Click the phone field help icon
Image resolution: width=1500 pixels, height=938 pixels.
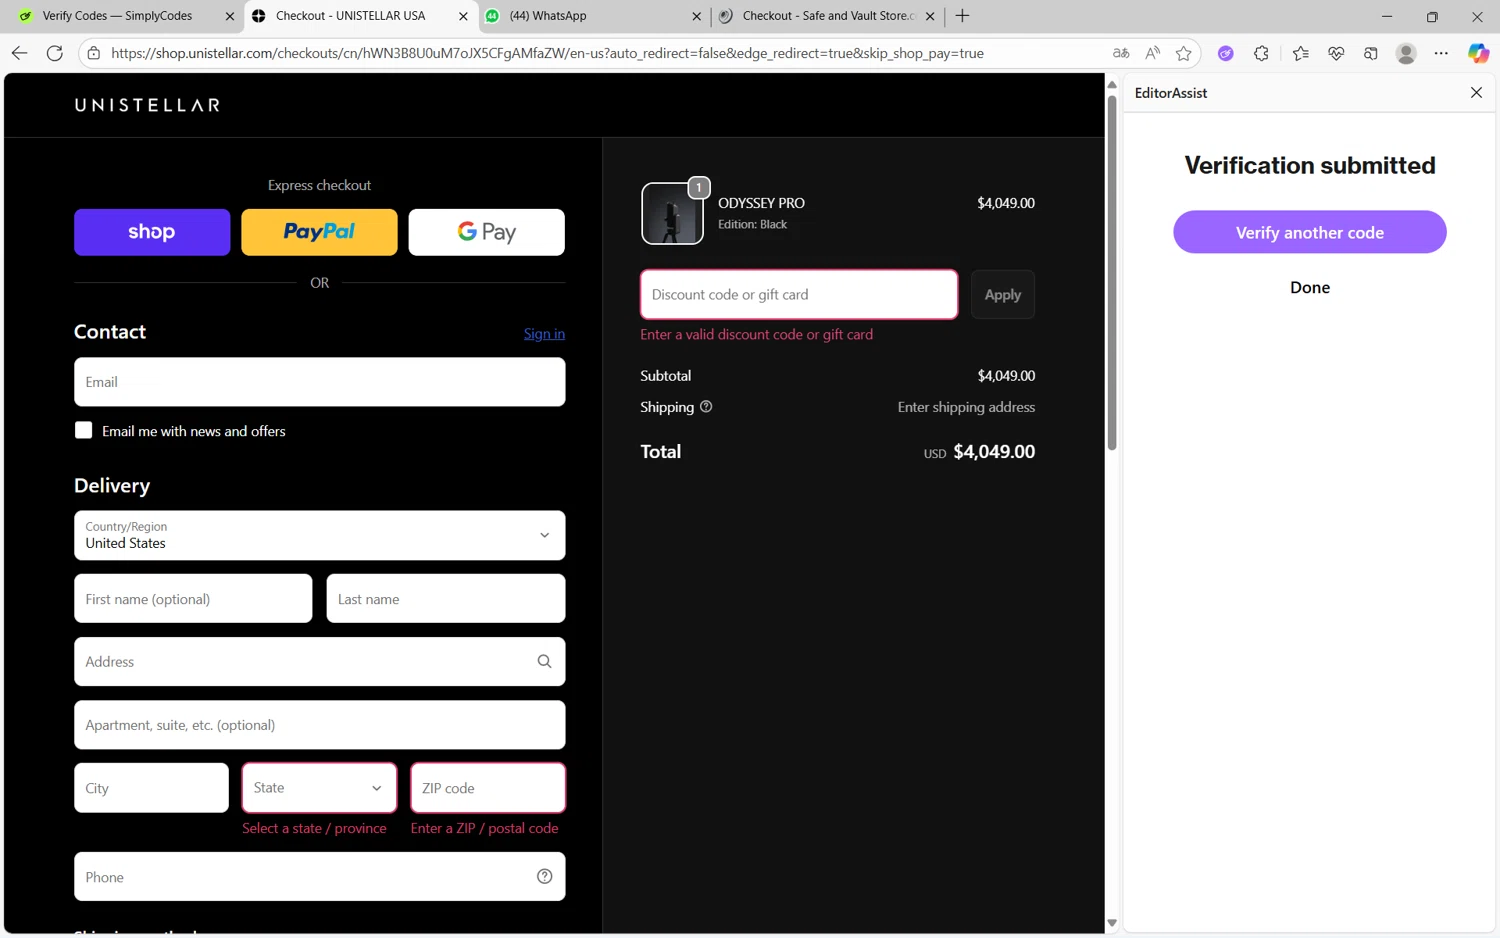(544, 876)
